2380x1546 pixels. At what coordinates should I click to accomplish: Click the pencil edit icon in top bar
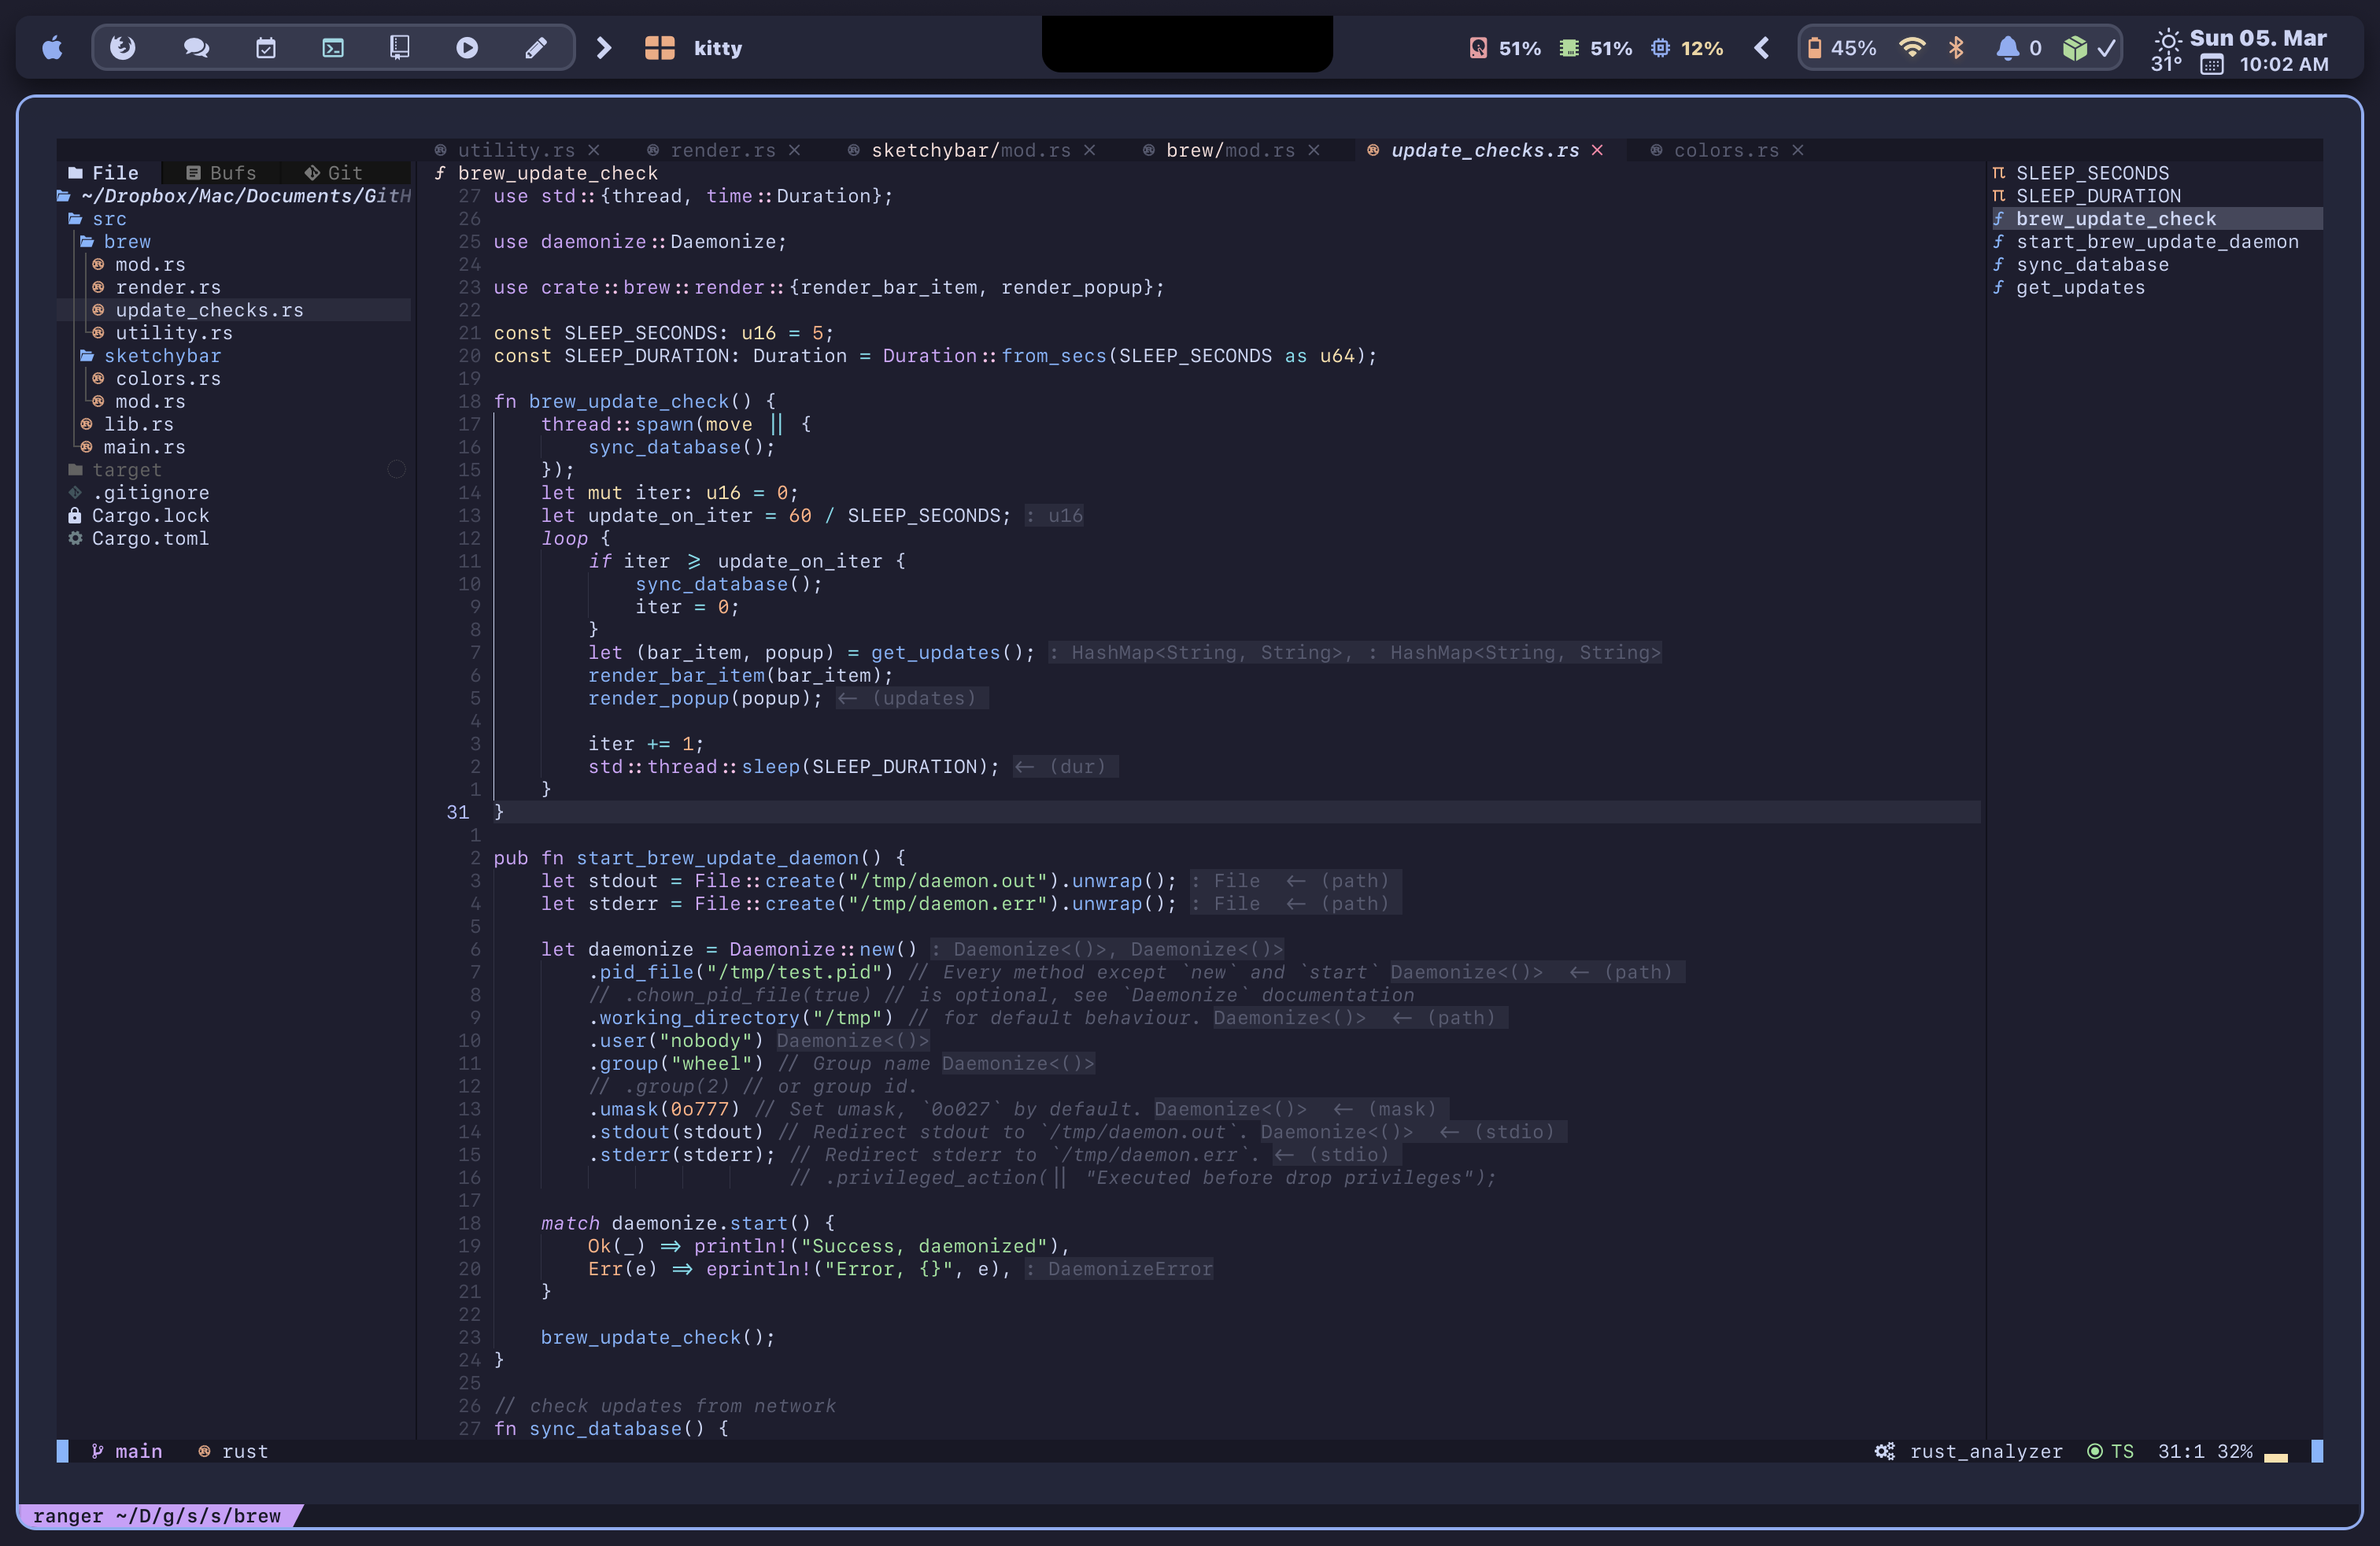(x=536, y=48)
